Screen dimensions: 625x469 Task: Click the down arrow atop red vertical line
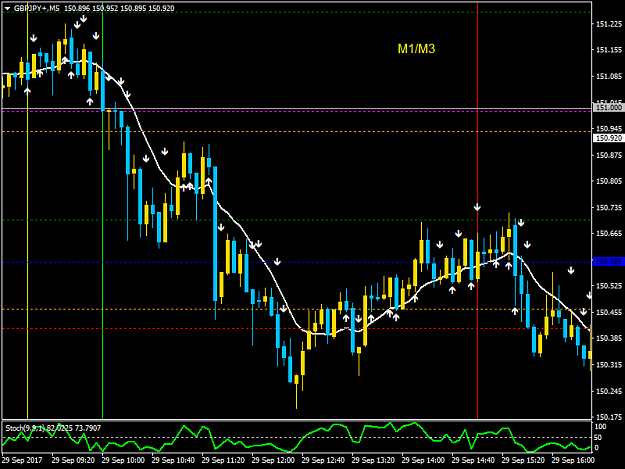(477, 207)
